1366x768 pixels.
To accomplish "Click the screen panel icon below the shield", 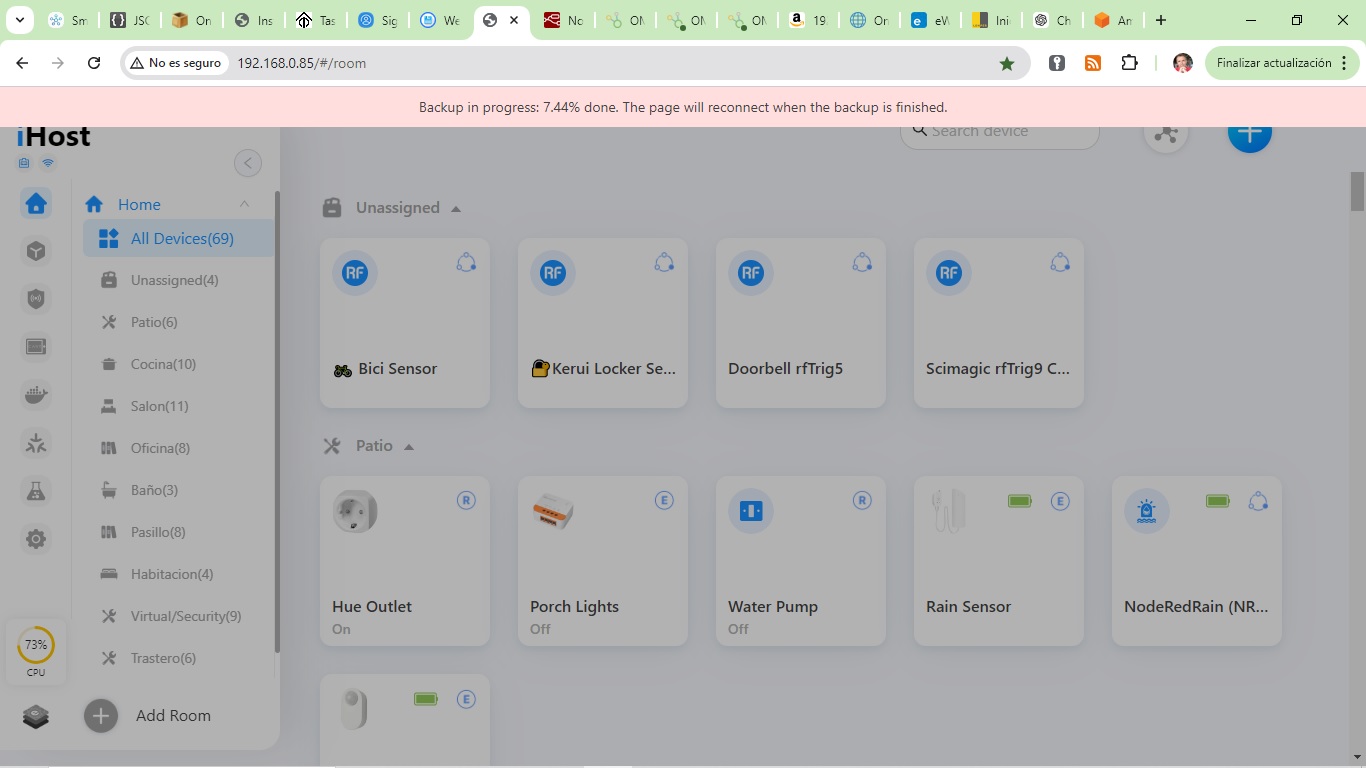I will 36,346.
